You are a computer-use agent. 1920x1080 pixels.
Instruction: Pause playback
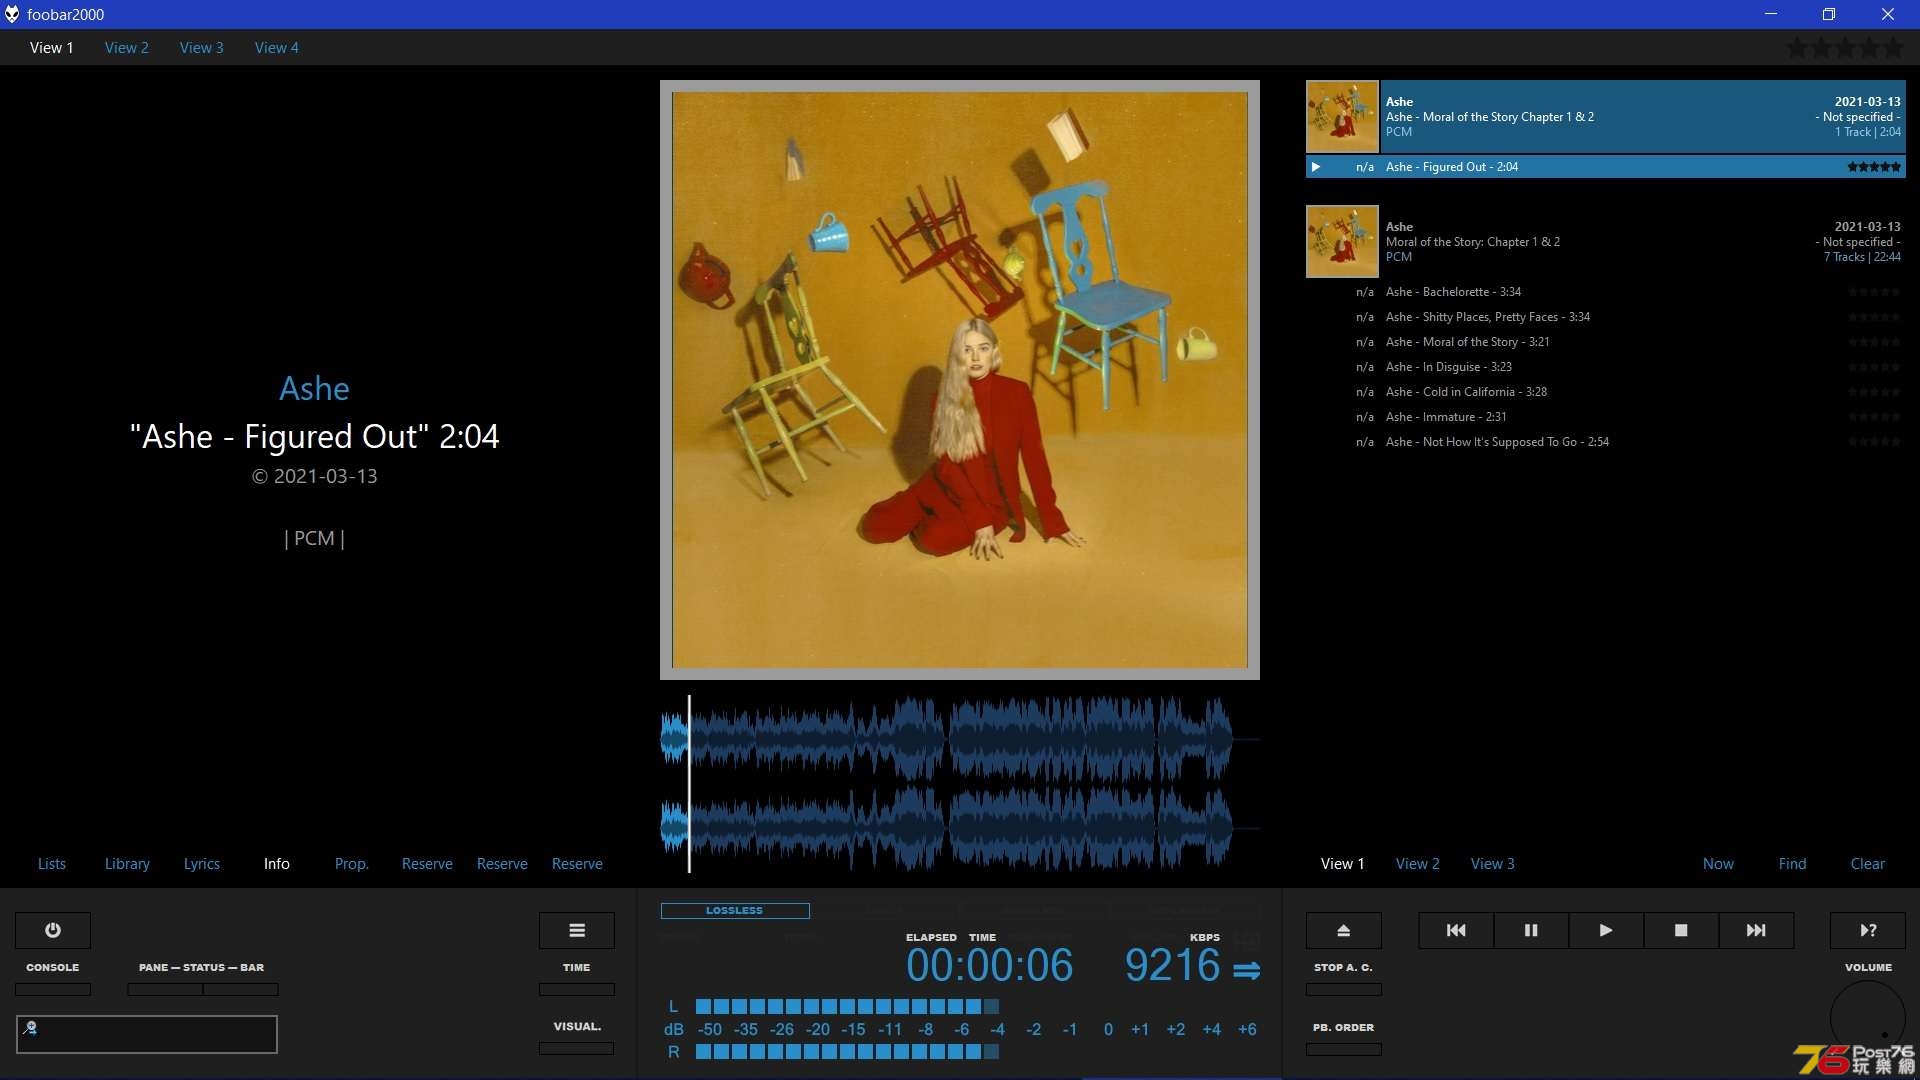click(1531, 930)
